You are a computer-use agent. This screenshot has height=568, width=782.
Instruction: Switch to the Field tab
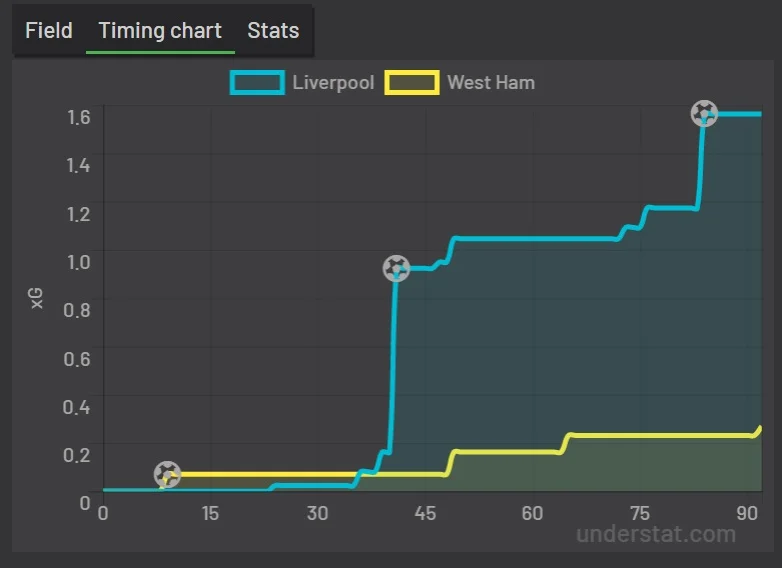pyautogui.click(x=49, y=30)
